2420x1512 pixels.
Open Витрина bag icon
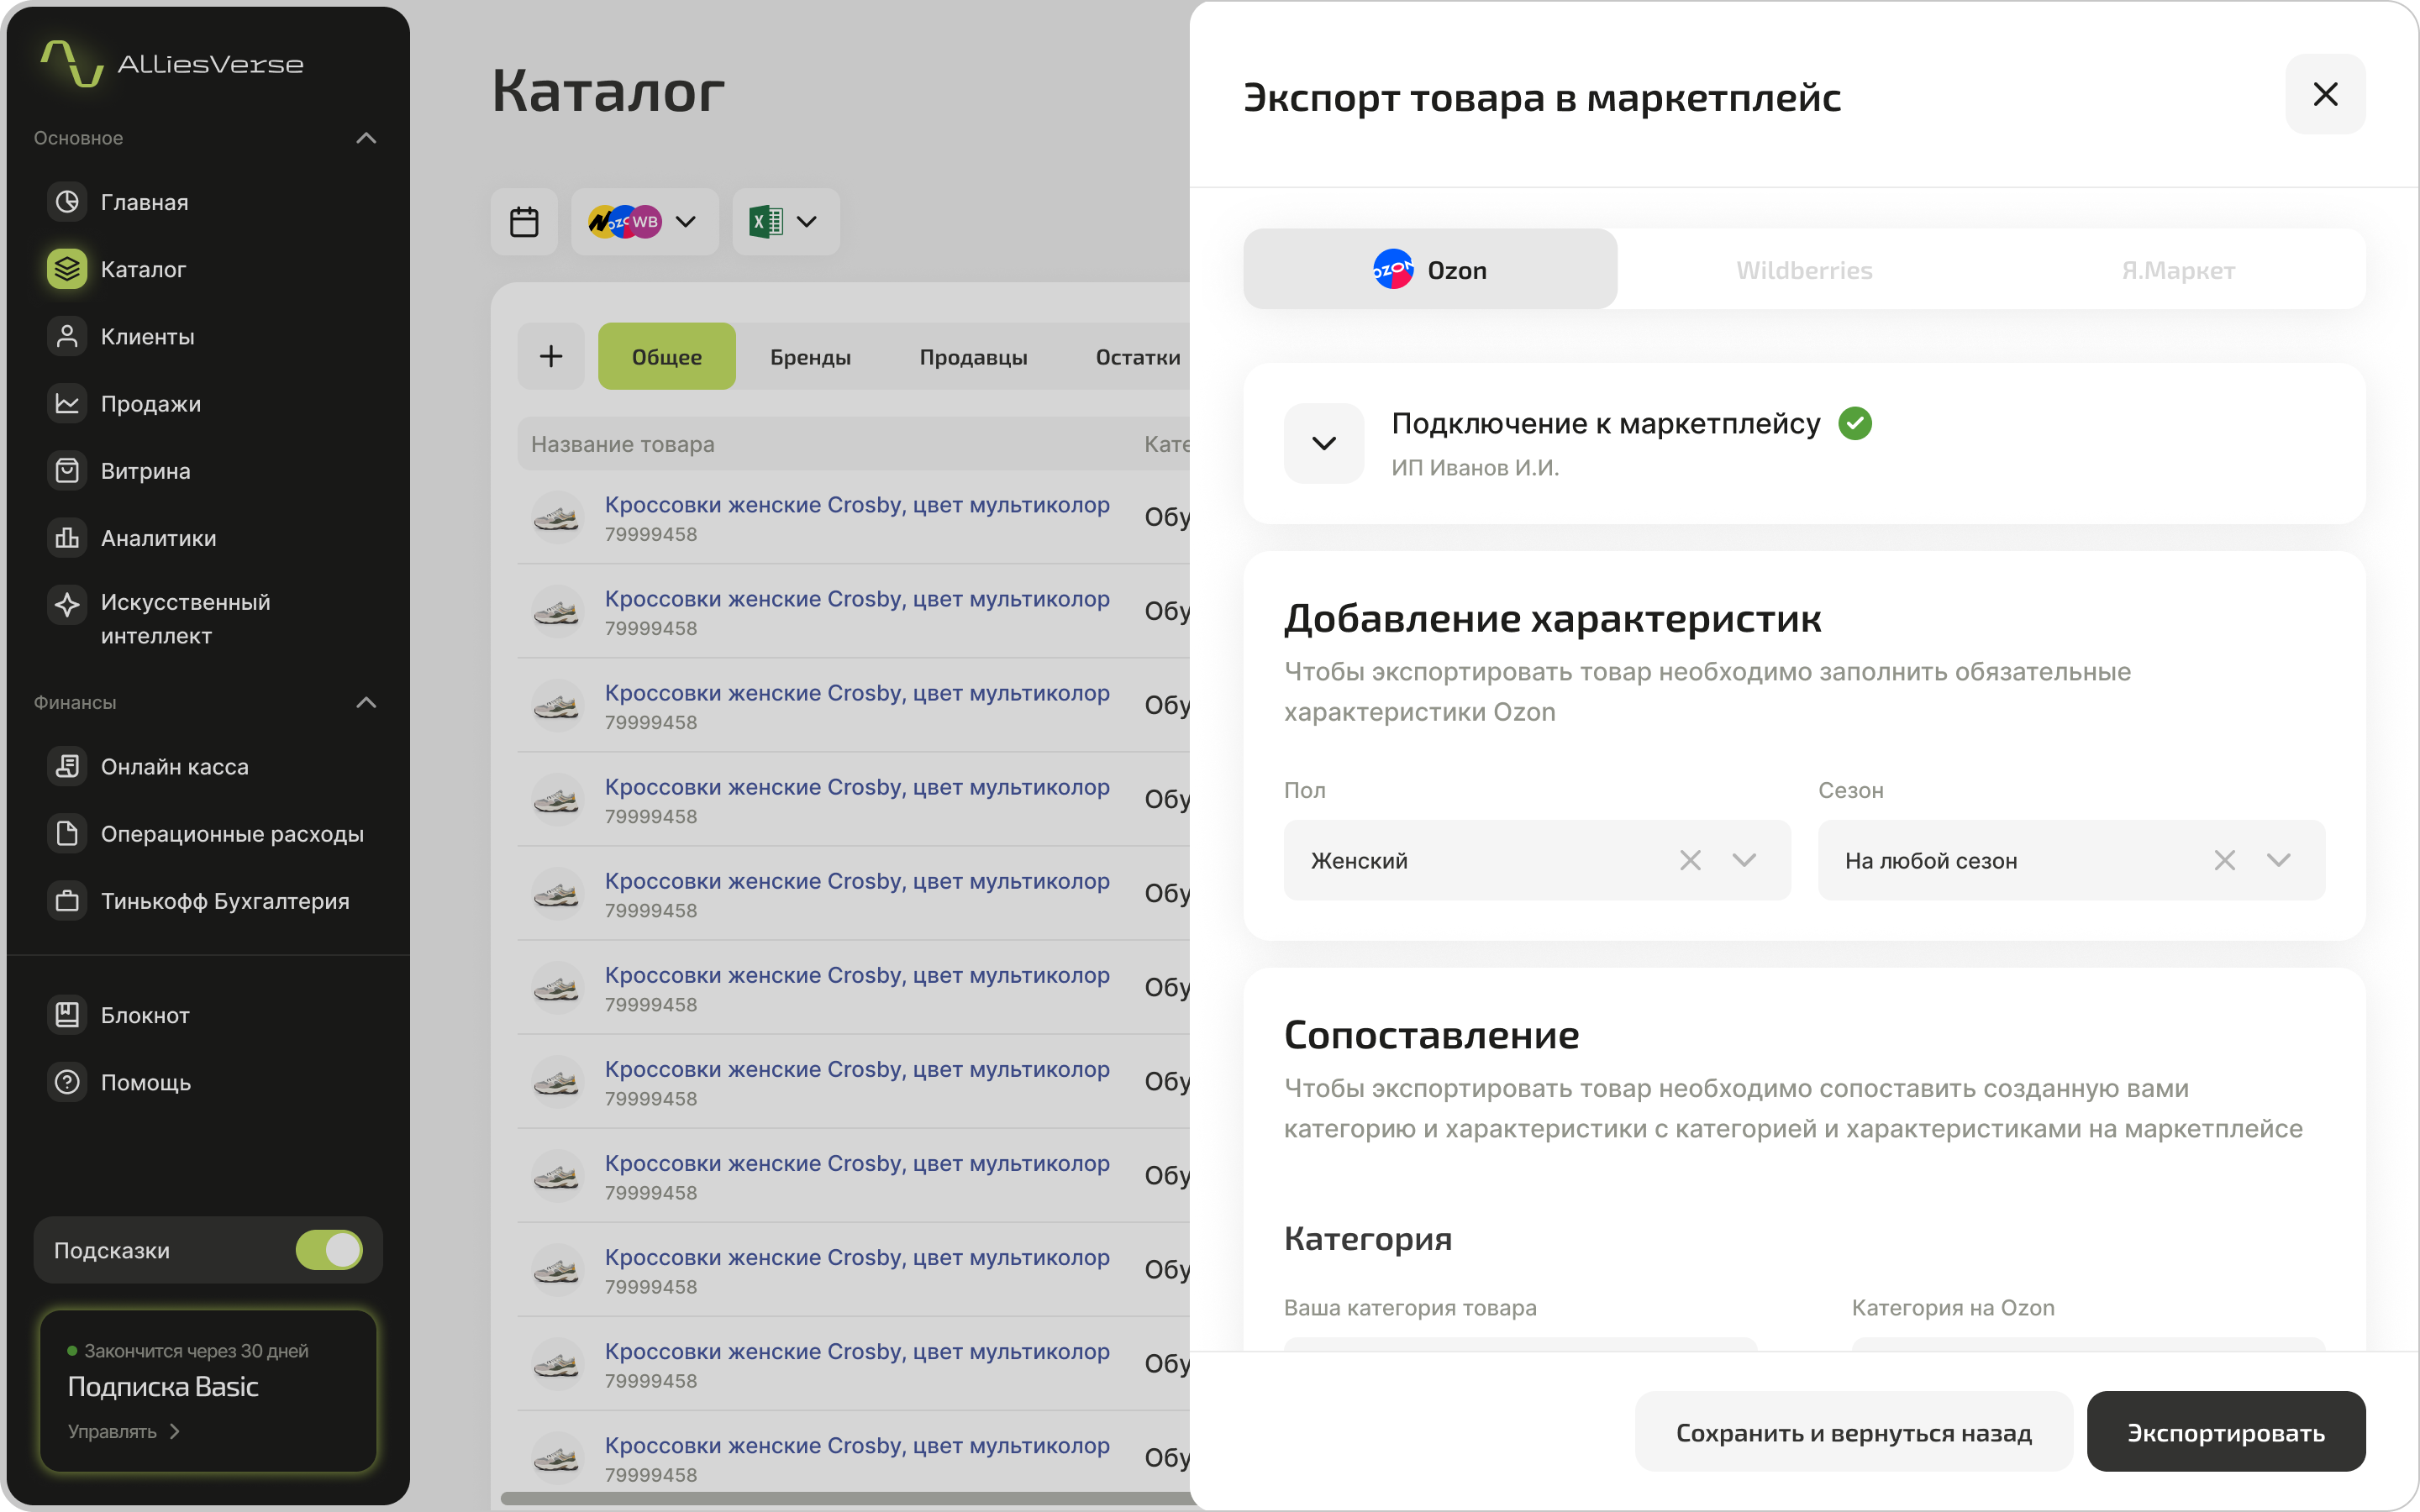pos(67,470)
